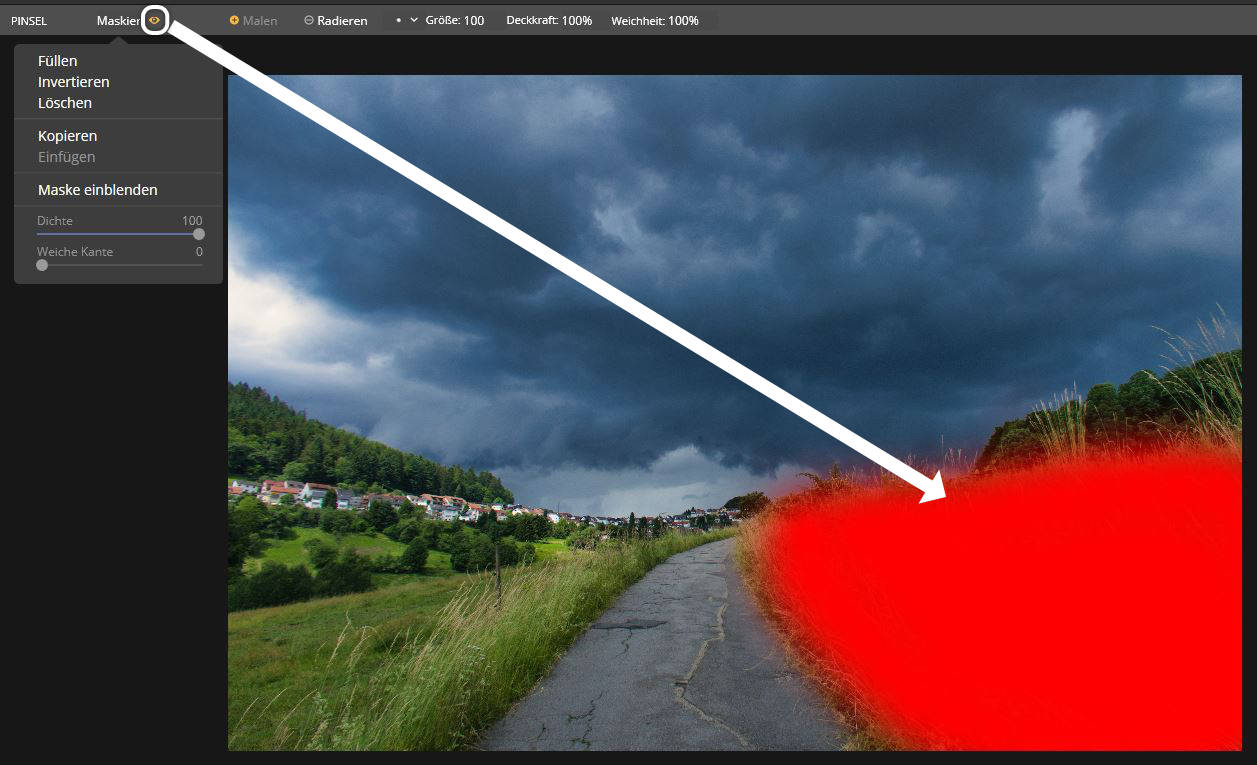
Task: Toggle mask visibility eye icon
Action: [x=154, y=20]
